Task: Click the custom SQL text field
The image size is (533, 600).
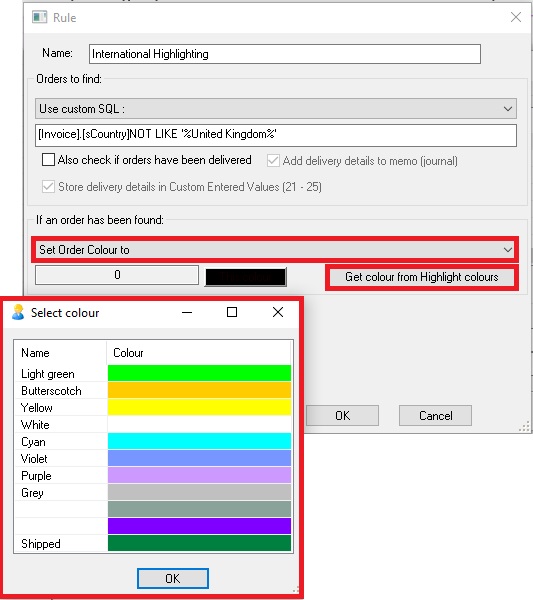Action: (x=276, y=135)
